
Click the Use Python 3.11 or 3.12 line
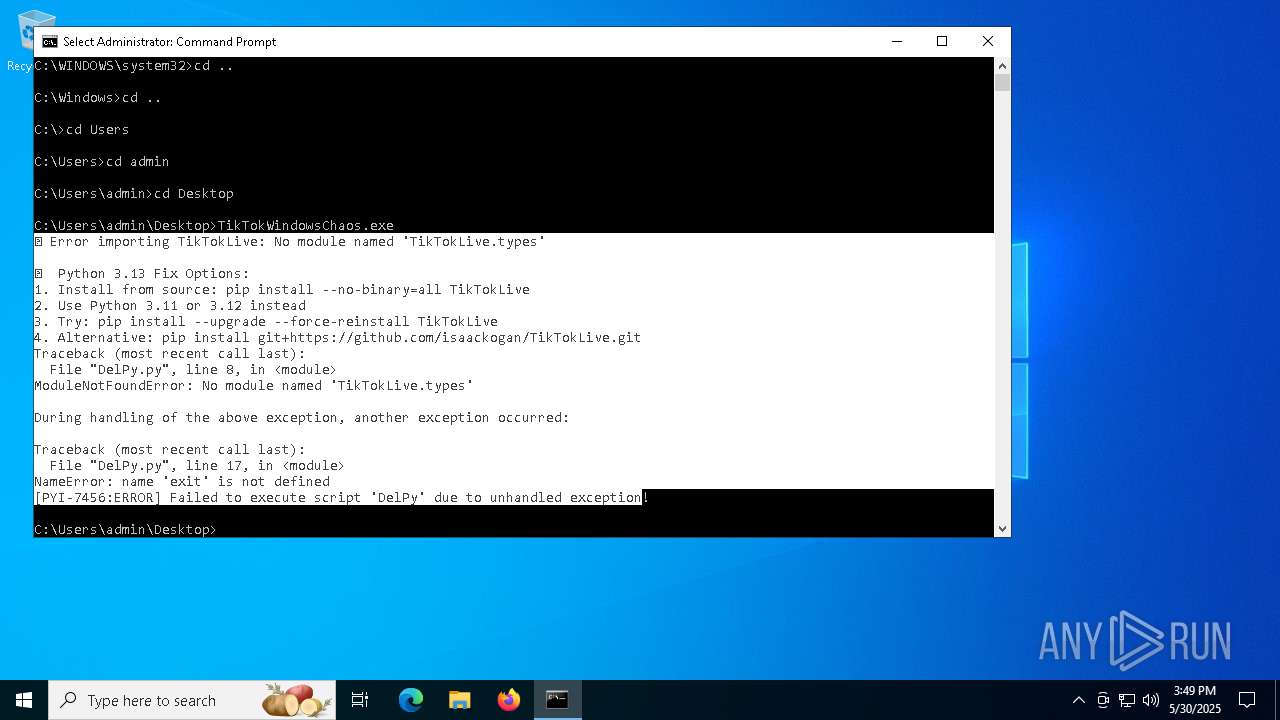pos(170,305)
